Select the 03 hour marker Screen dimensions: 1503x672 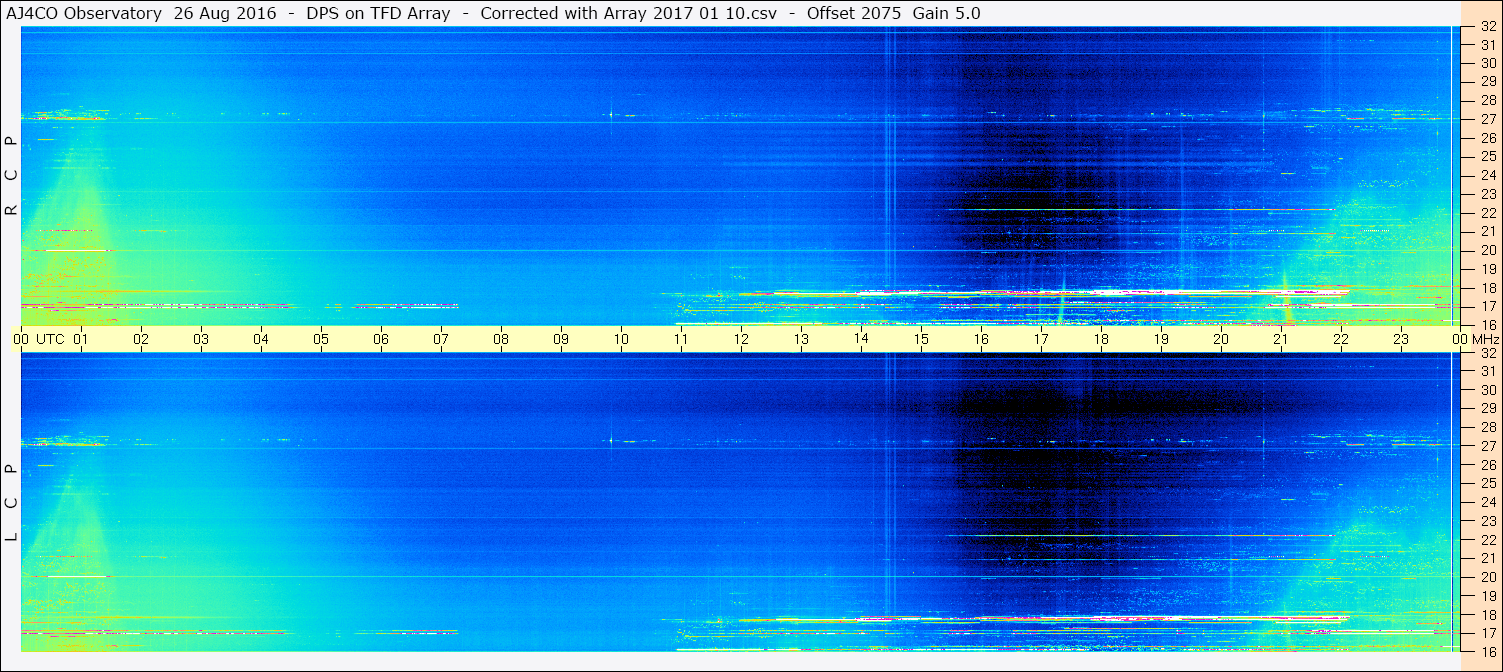click(201, 339)
